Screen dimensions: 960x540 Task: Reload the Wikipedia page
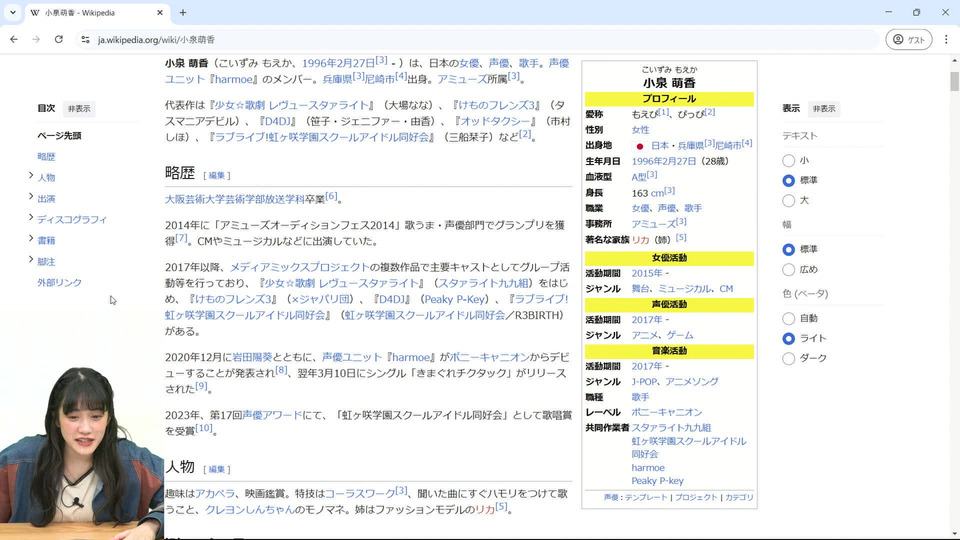pyautogui.click(x=59, y=39)
